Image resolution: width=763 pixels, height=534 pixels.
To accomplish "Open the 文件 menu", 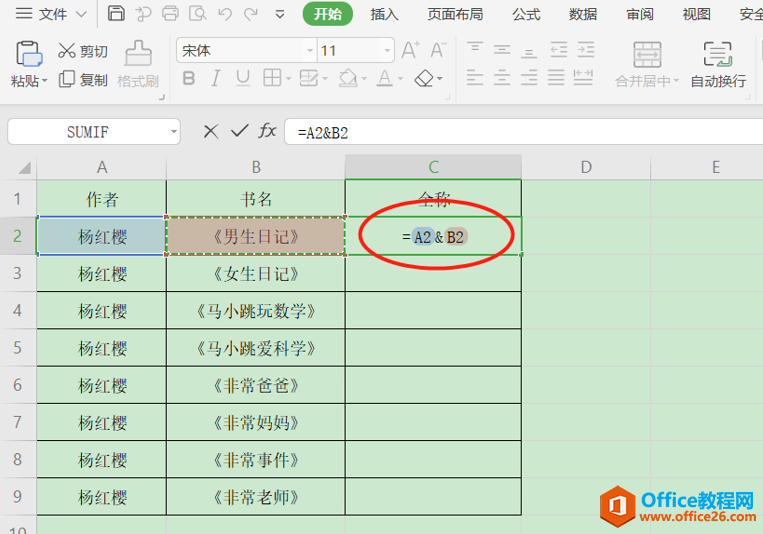I will coord(52,14).
